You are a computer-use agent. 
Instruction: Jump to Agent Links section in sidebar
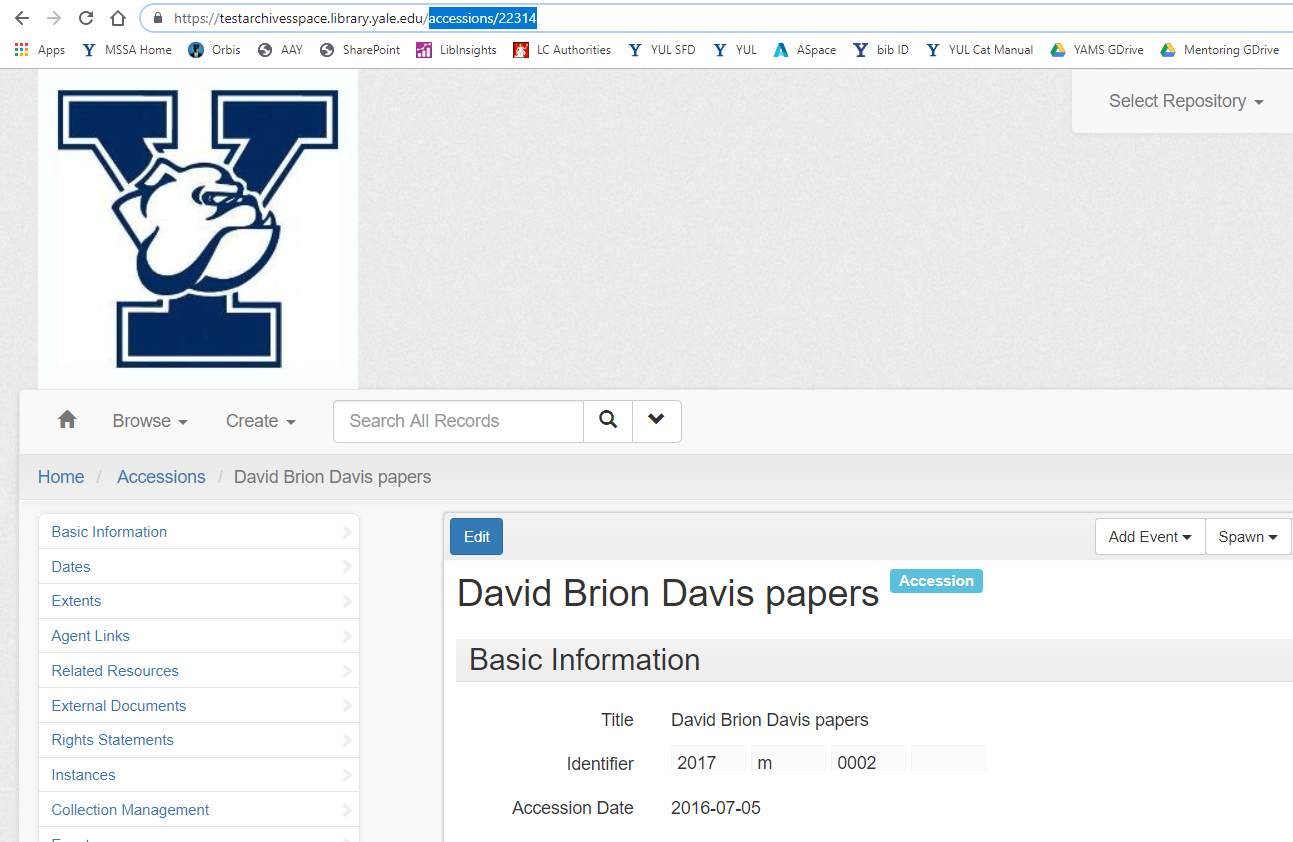pos(198,636)
